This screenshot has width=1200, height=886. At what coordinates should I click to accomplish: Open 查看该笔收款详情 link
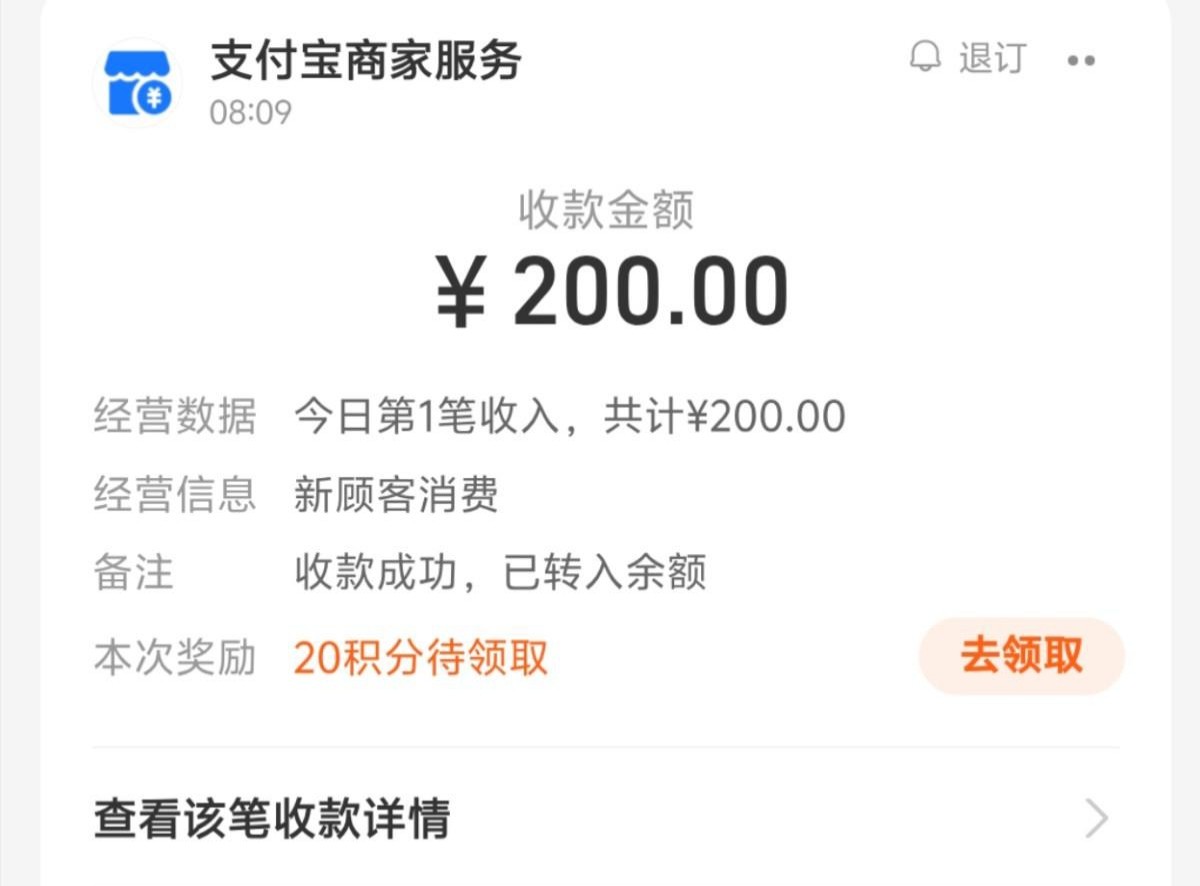(272, 819)
